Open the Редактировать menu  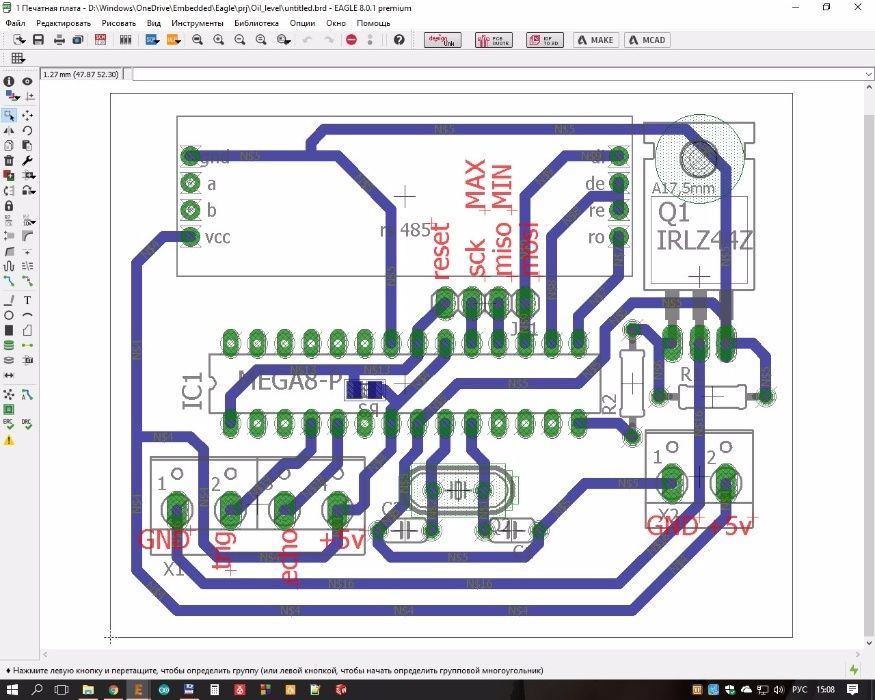coord(63,23)
